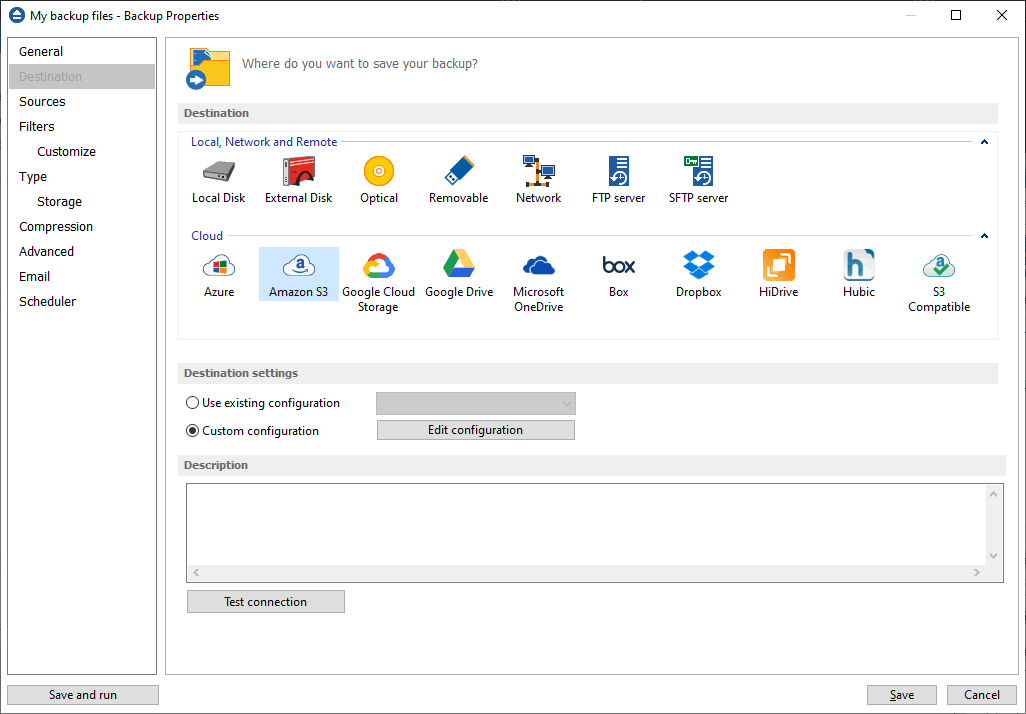
Task: Pick Google Cloud Storage destination
Action: pyautogui.click(x=378, y=281)
